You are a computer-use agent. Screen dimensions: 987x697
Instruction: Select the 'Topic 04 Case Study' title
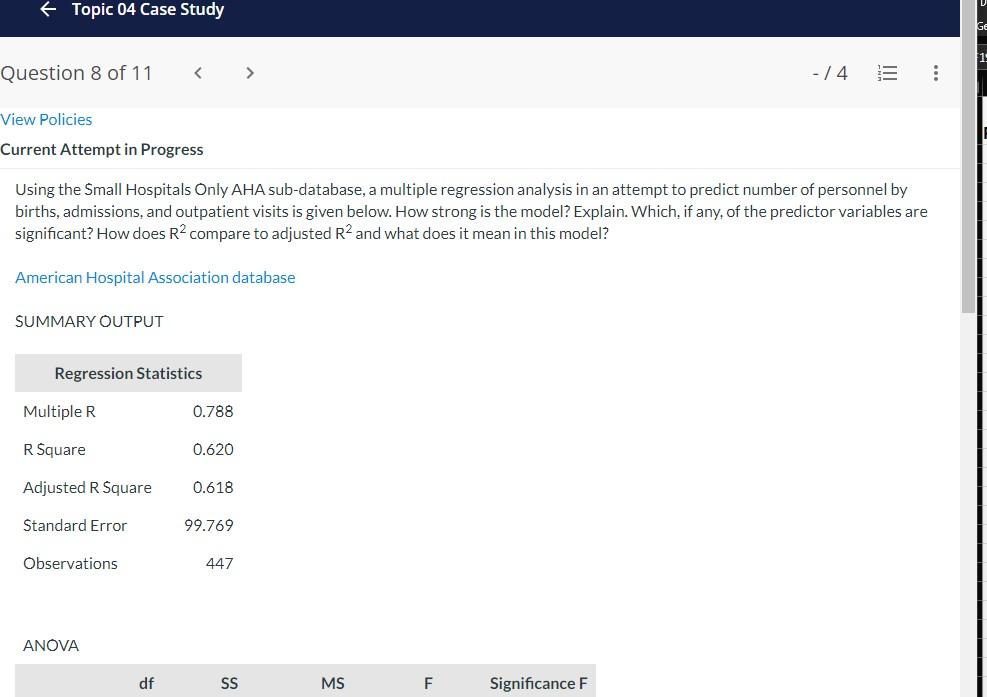148,9
